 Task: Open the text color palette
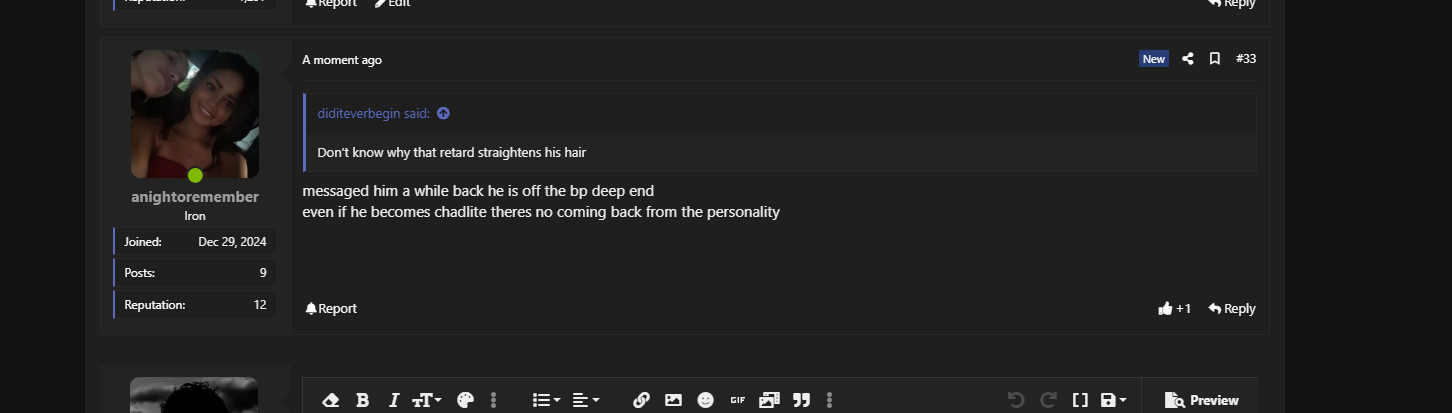click(465, 400)
